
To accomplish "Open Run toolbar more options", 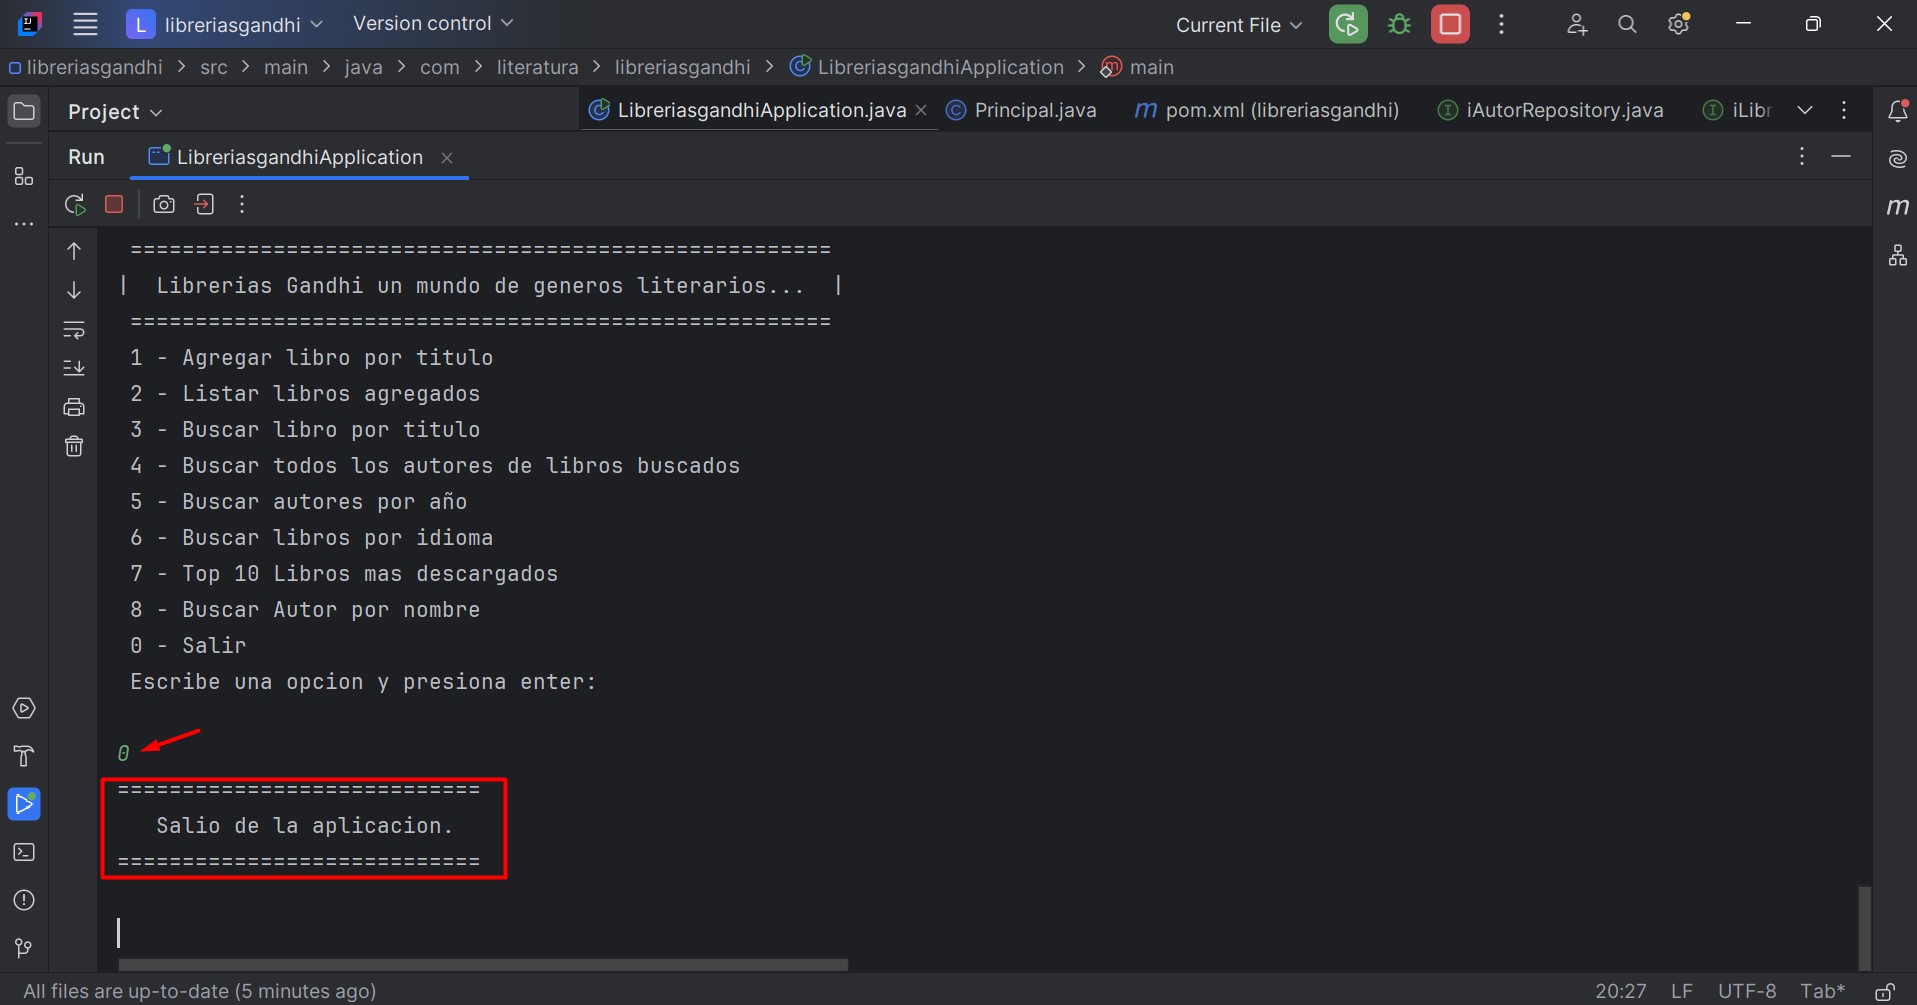I will tap(242, 204).
